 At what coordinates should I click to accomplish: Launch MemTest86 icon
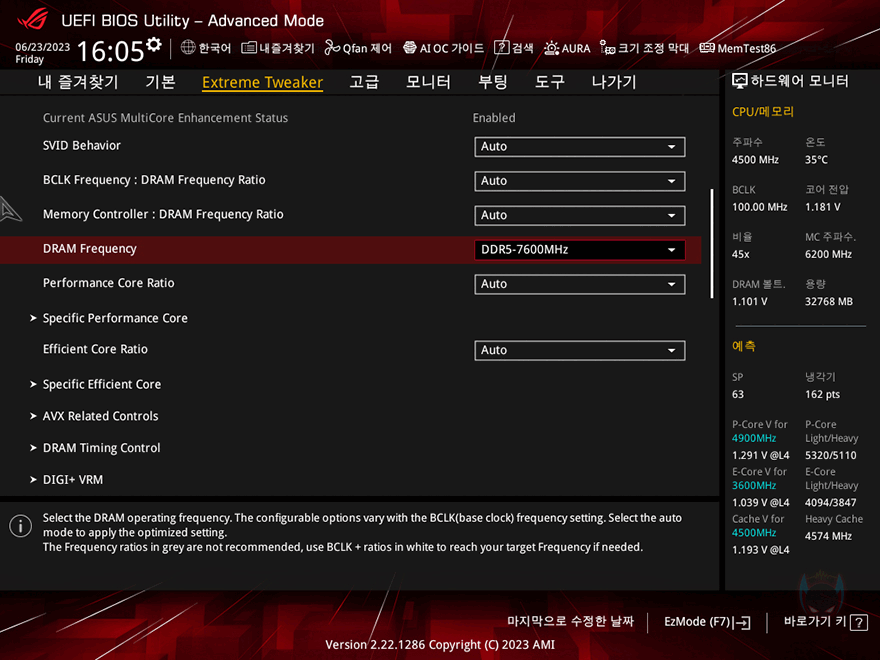[x=707, y=48]
